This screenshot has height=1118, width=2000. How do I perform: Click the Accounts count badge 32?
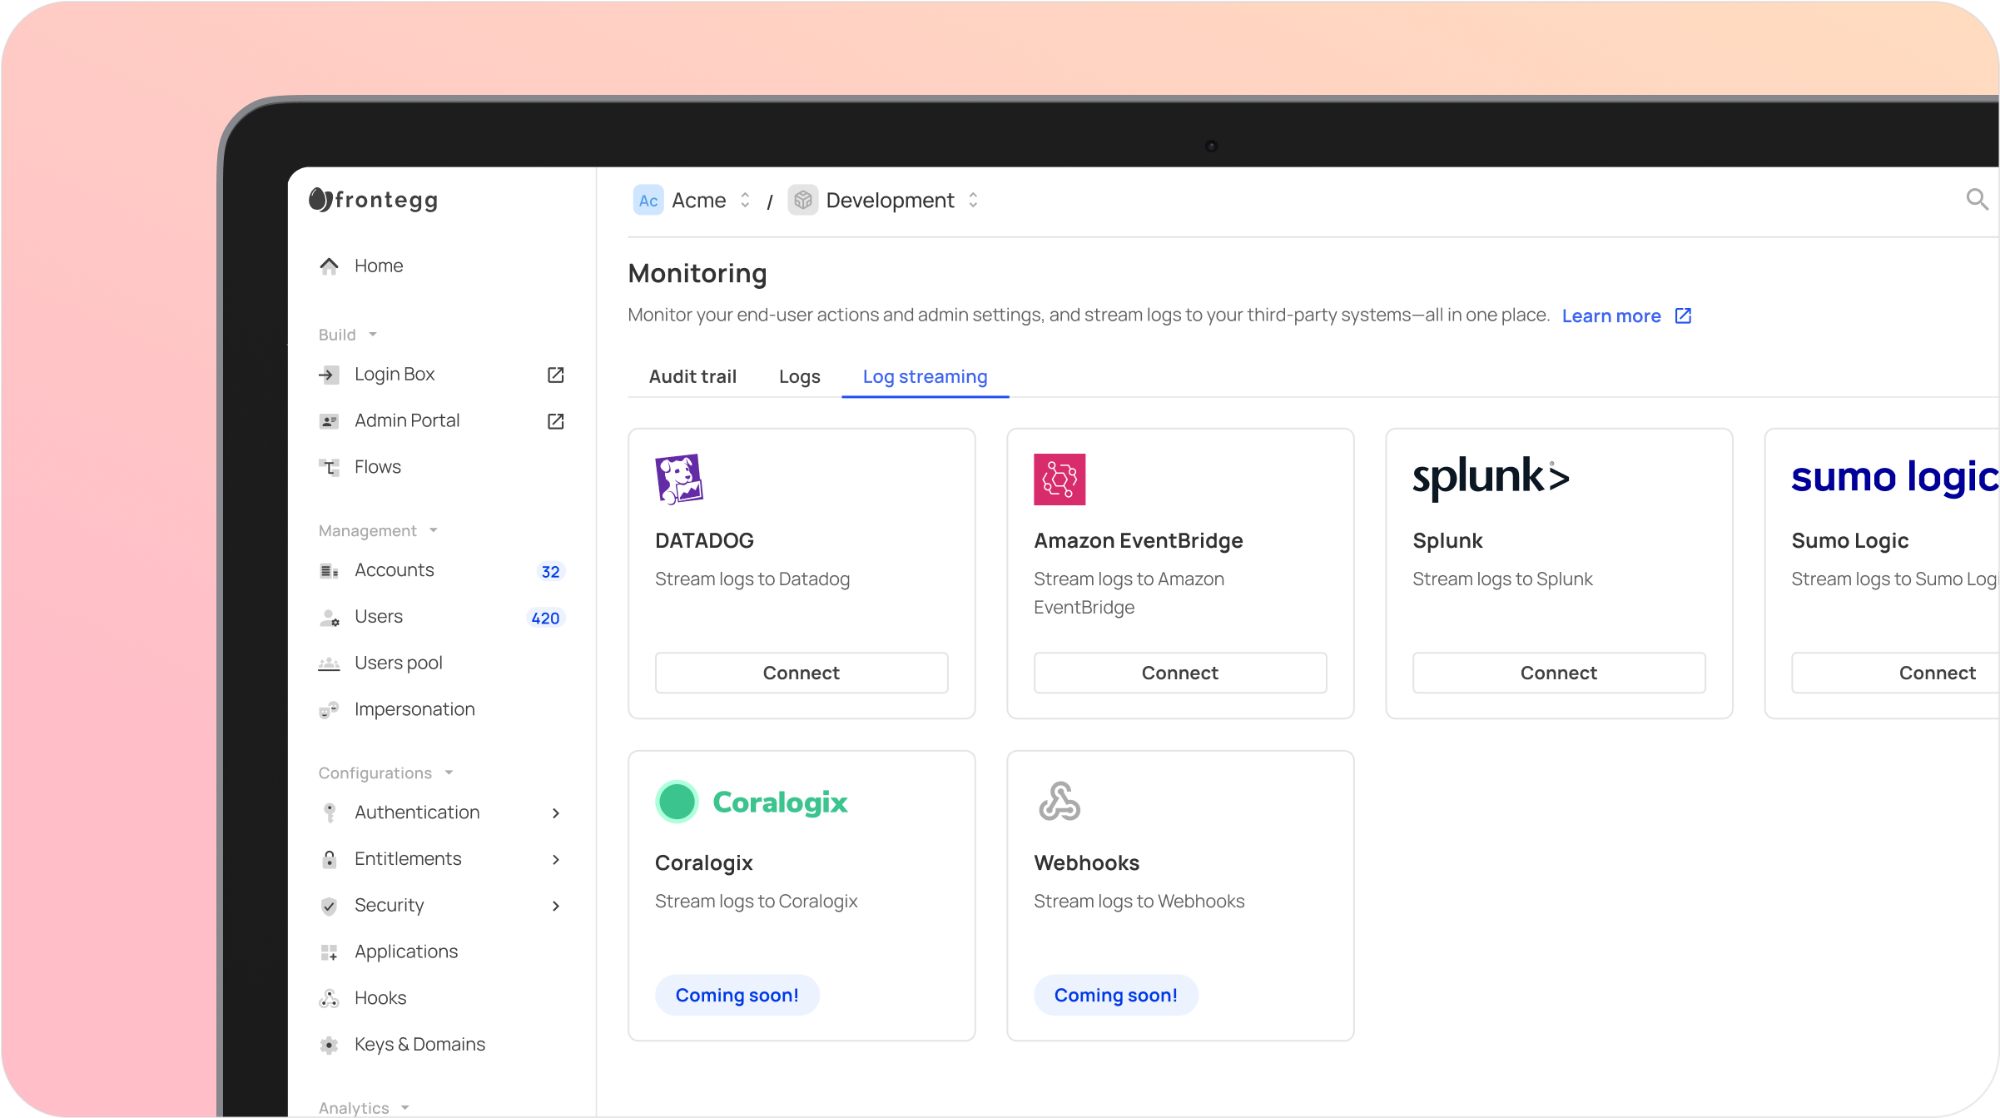click(x=550, y=572)
